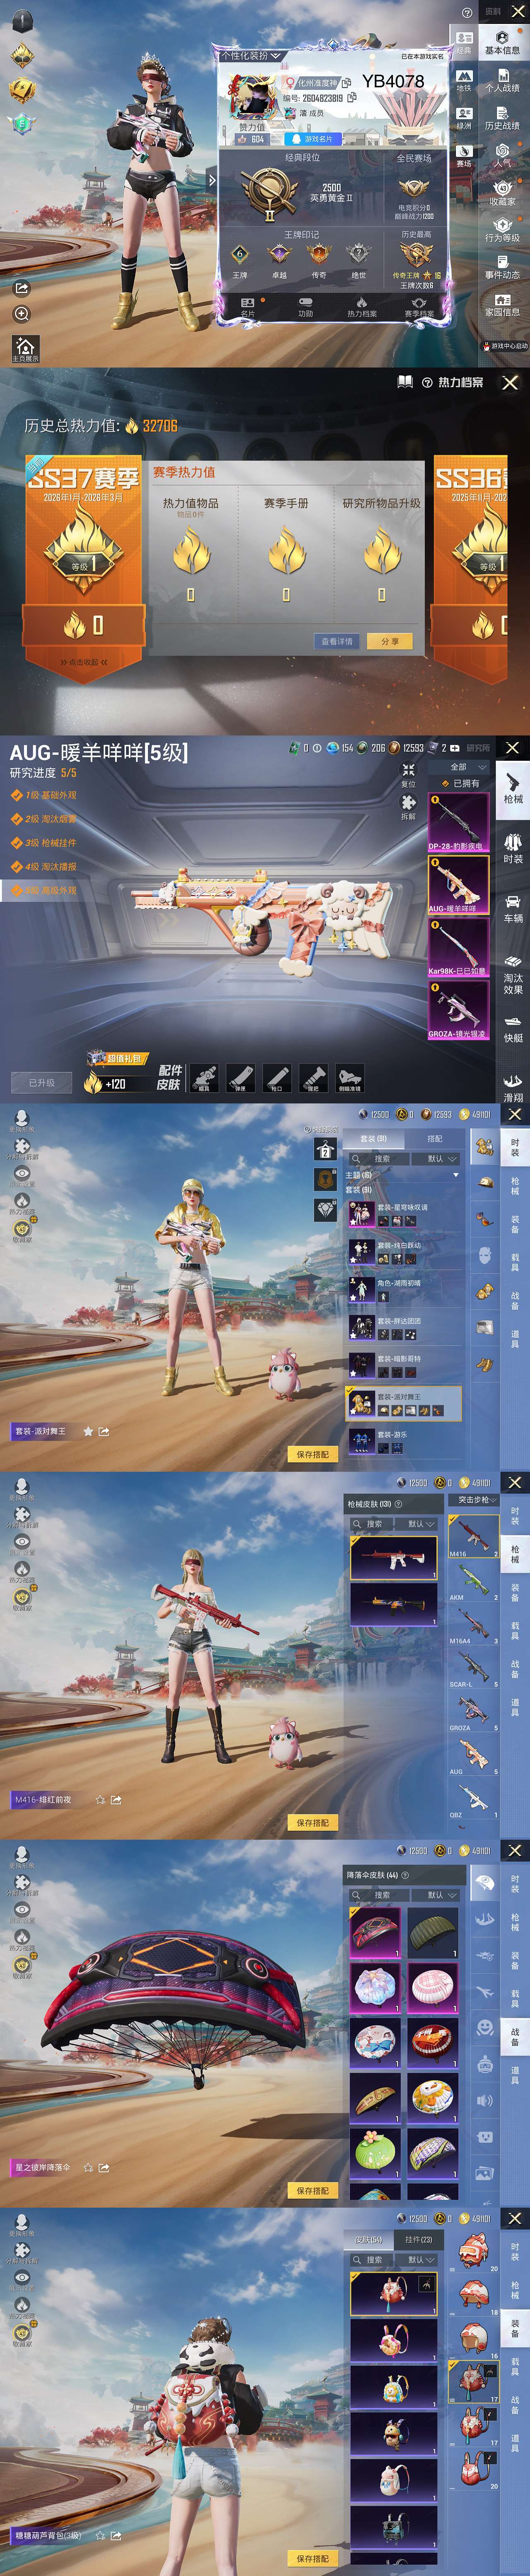Toggle the 1级 基础外观 research level
Image resolution: width=530 pixels, height=2576 pixels.
44,795
